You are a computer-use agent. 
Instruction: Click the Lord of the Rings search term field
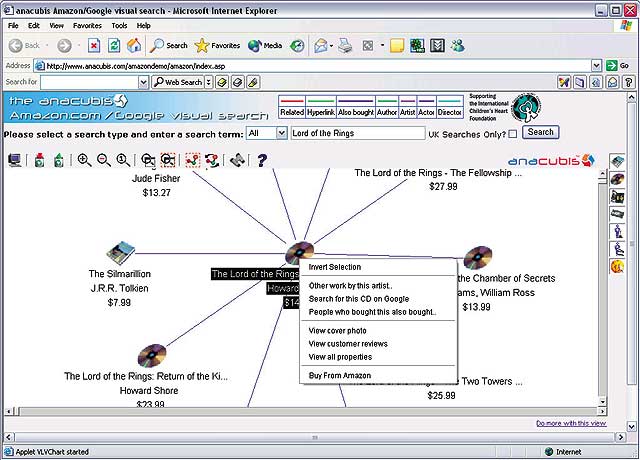[x=358, y=133]
